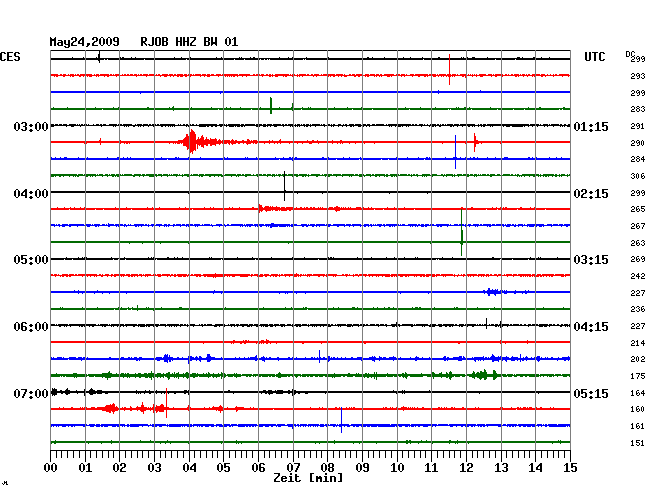Click the 02:15 UTC time label
The height and width of the screenshot is (494, 650).
[591, 194]
